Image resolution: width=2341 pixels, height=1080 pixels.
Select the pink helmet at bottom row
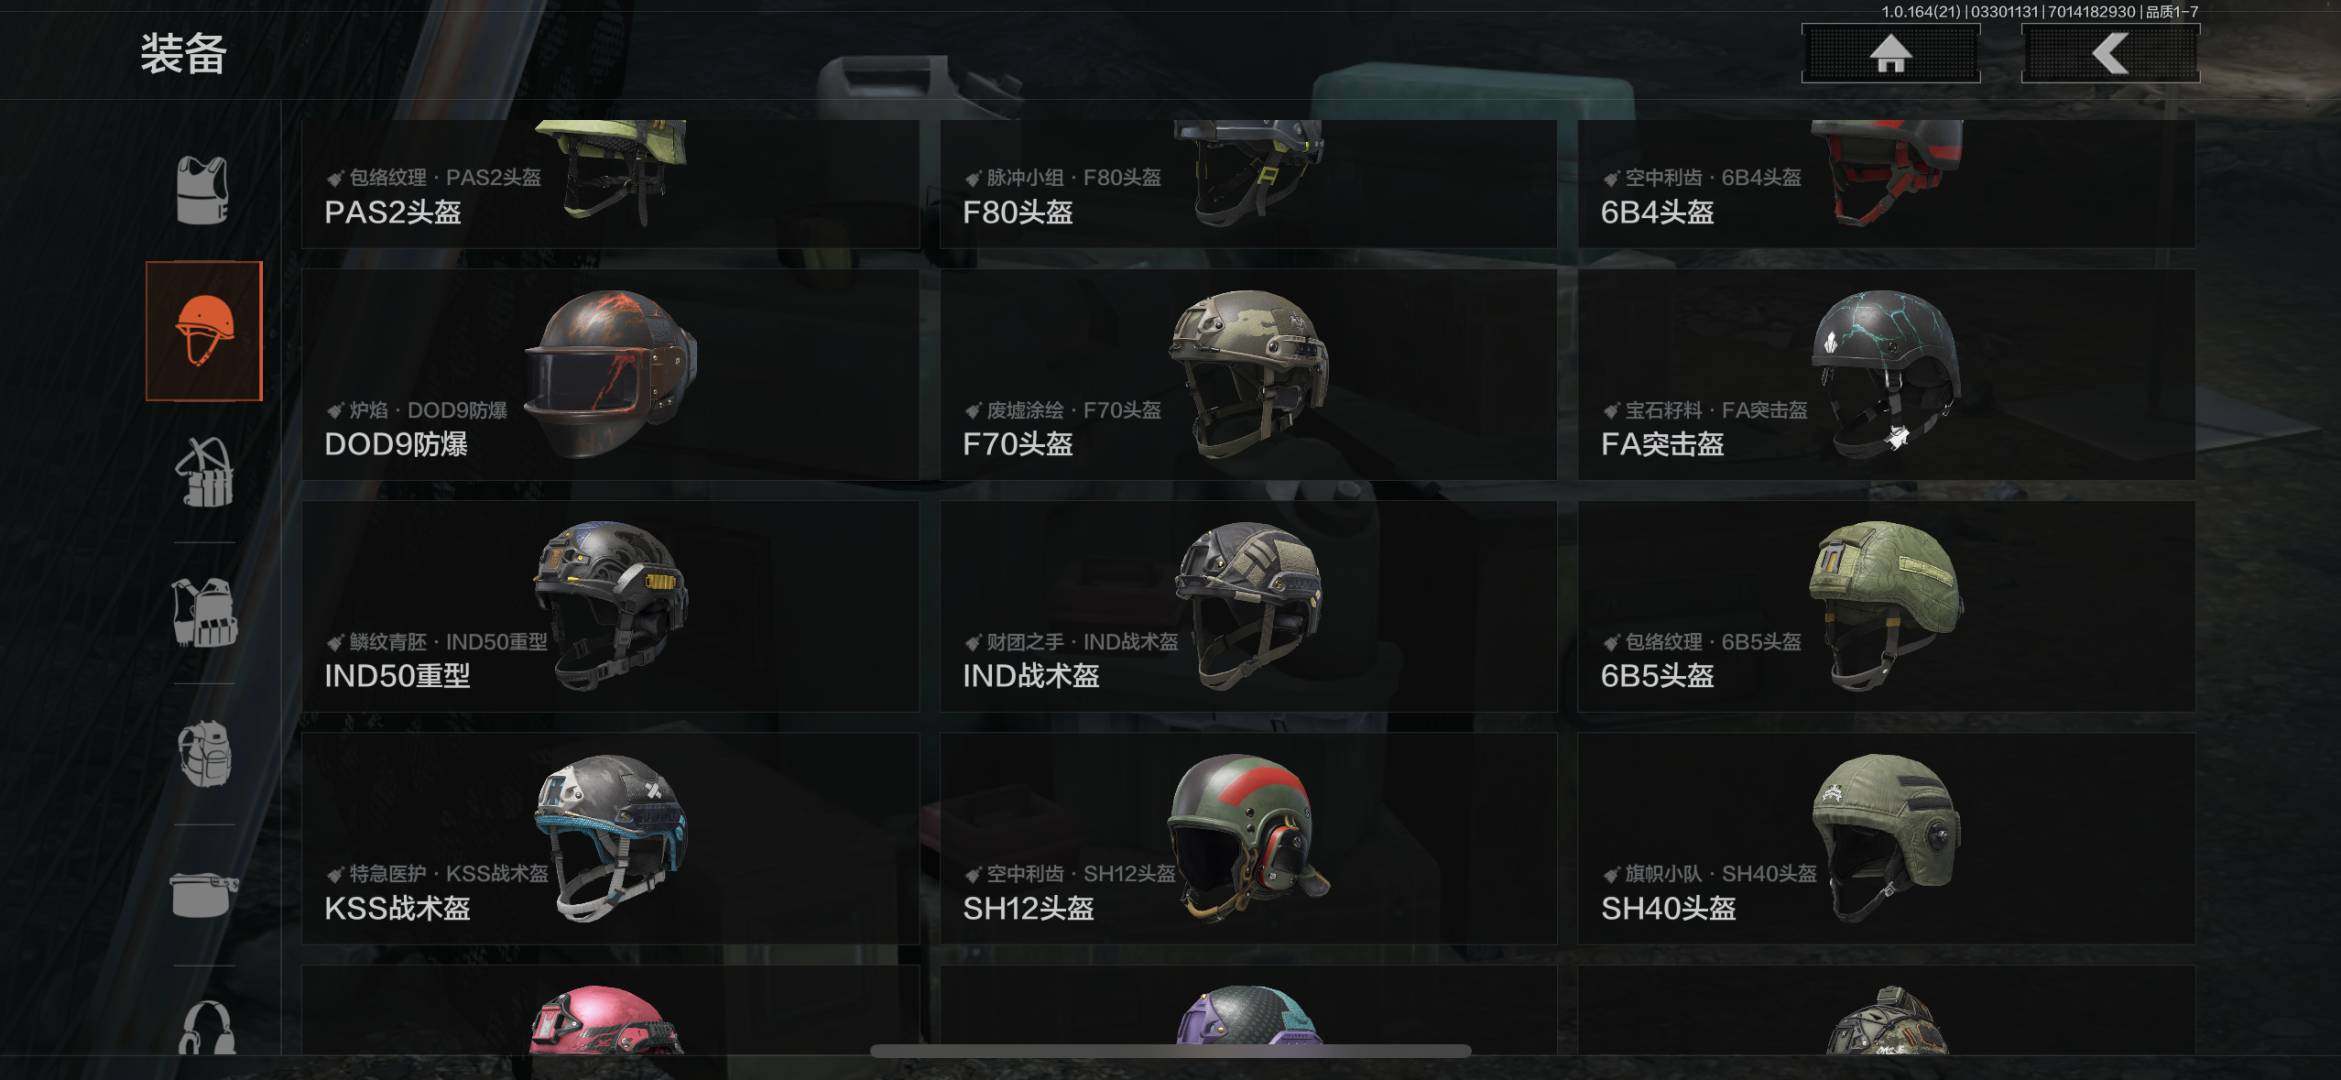610,1010
